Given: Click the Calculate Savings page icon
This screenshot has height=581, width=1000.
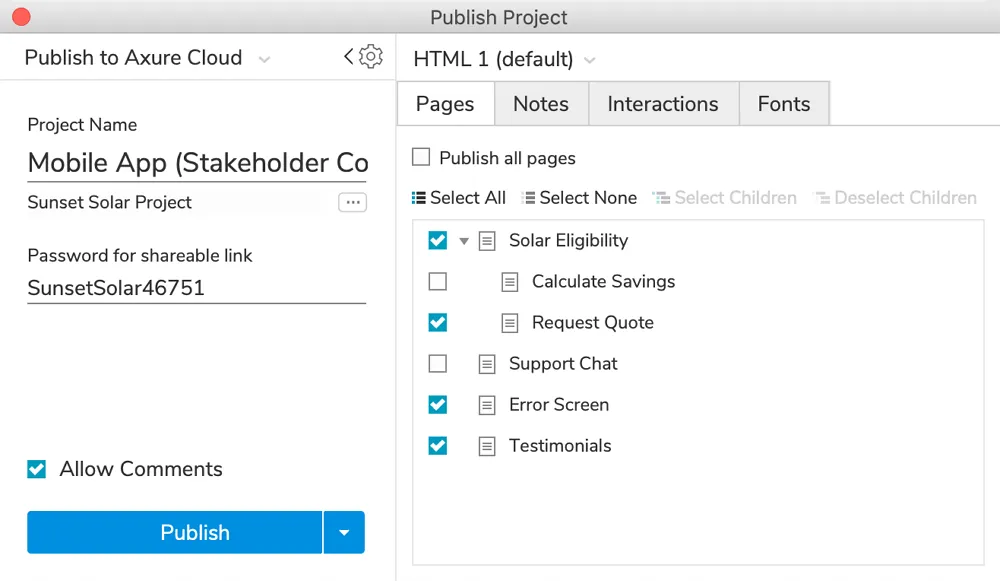Looking at the screenshot, I should click(510, 282).
